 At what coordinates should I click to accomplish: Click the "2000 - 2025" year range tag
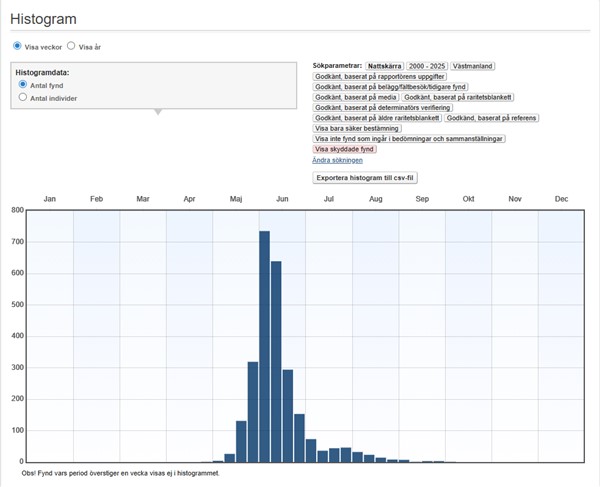(x=428, y=65)
